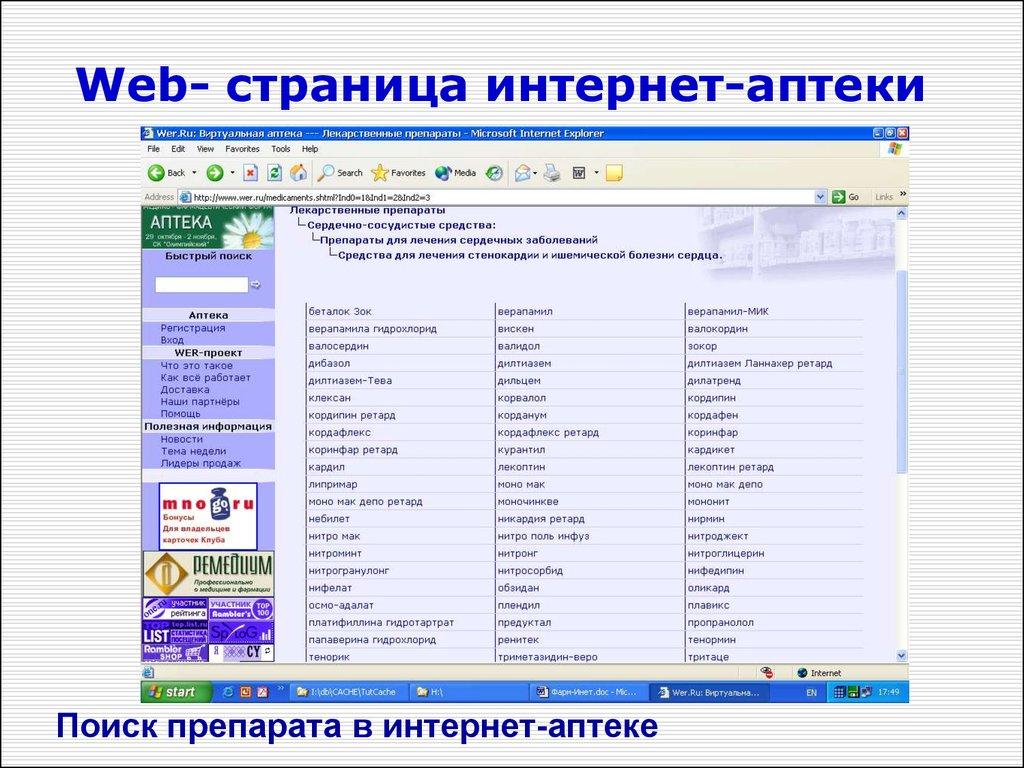
Task: Open the Home page icon
Action: [300, 173]
